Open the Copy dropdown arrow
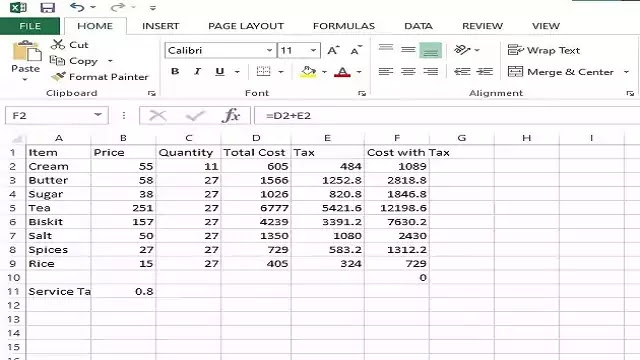Viewport: 640px width, 360px height. click(110, 61)
